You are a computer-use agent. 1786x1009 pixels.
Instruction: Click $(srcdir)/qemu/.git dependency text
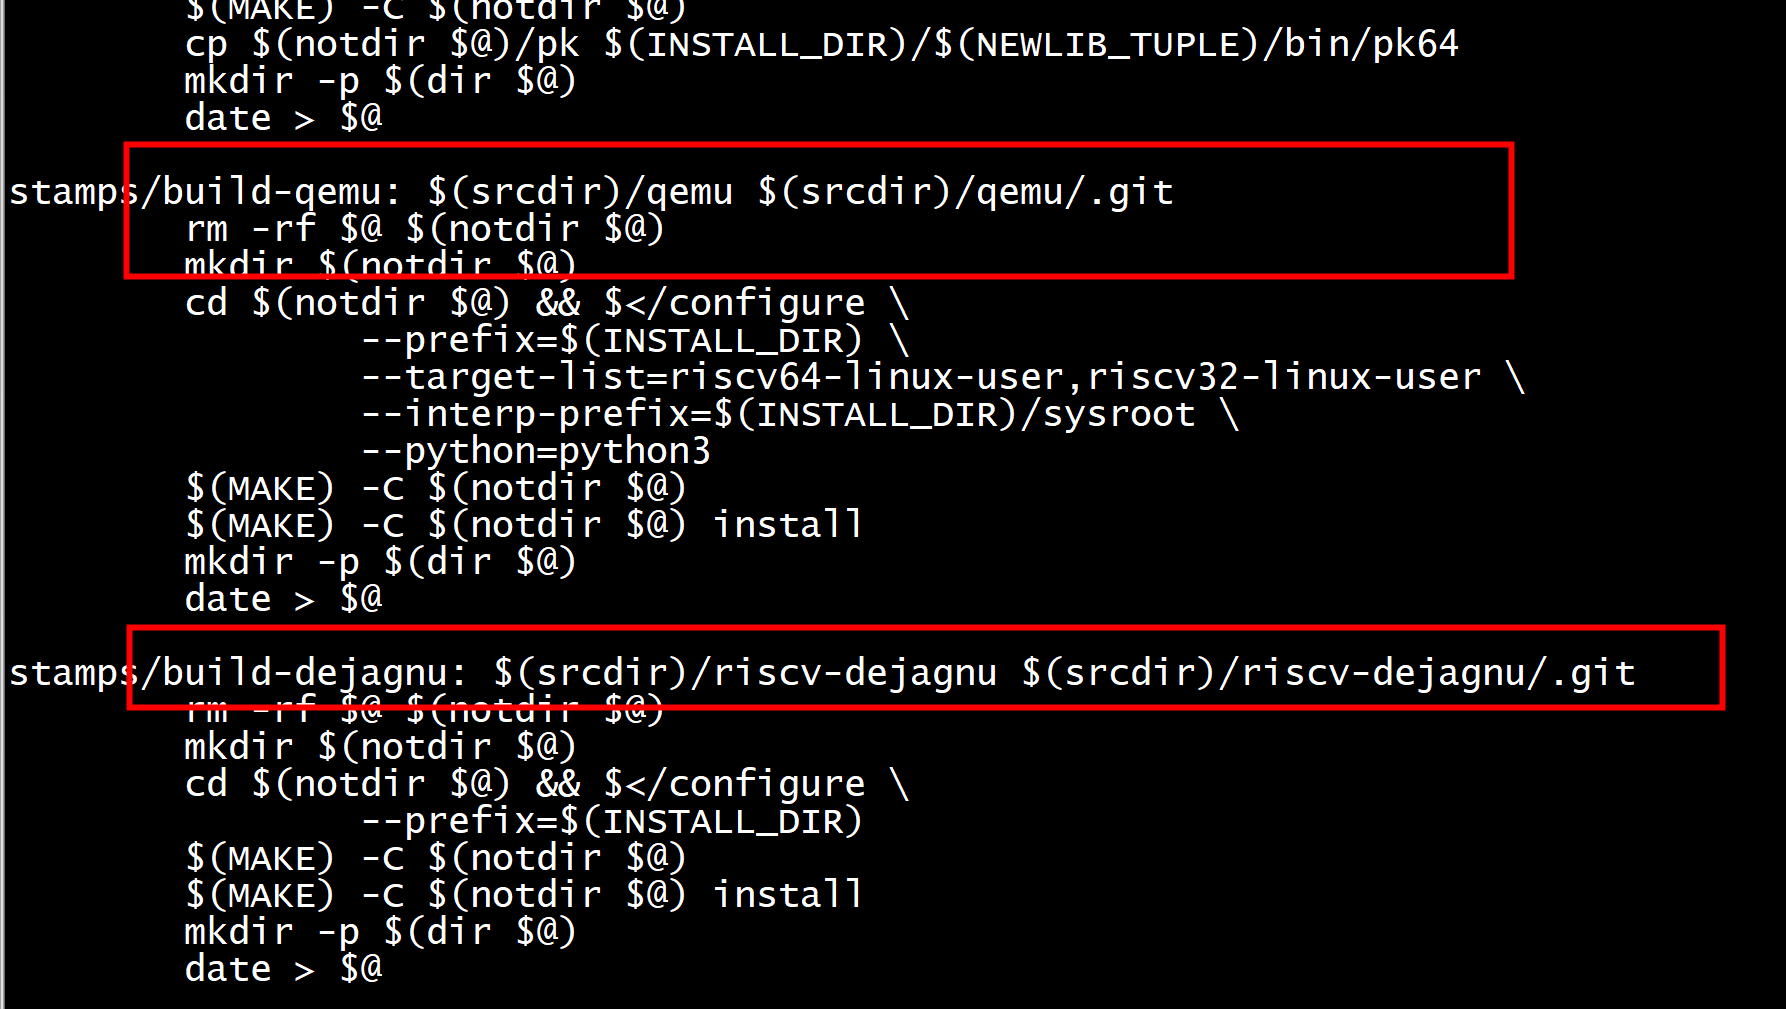pos(965,191)
